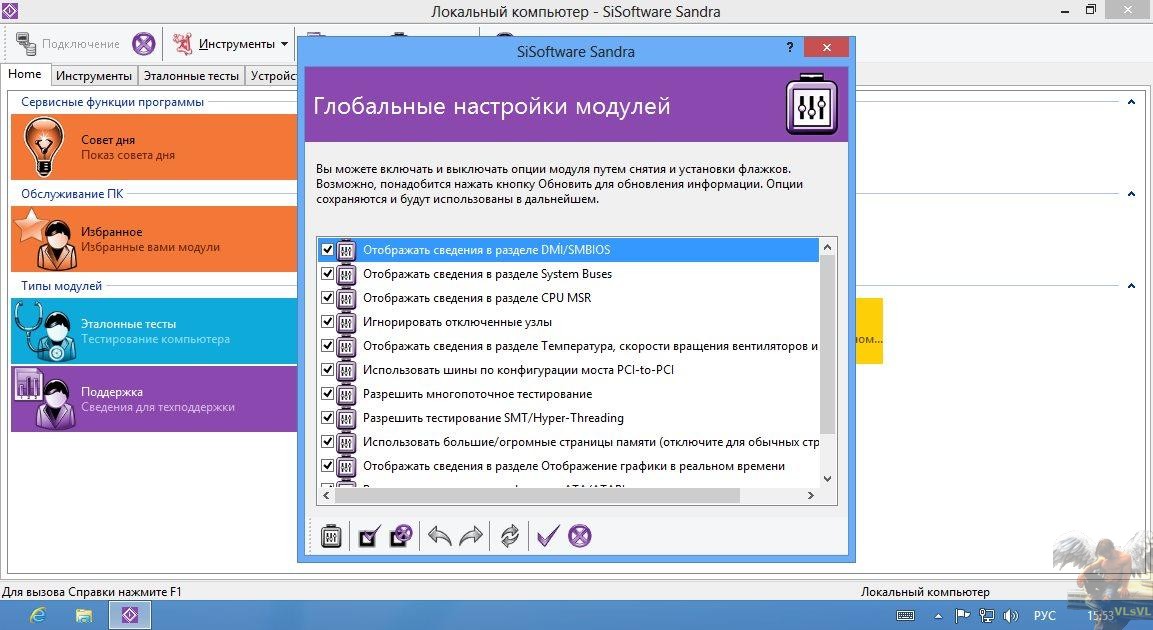This screenshot has width=1153, height=630.
Task: Uncheck the System Buses display option
Action: click(327, 273)
